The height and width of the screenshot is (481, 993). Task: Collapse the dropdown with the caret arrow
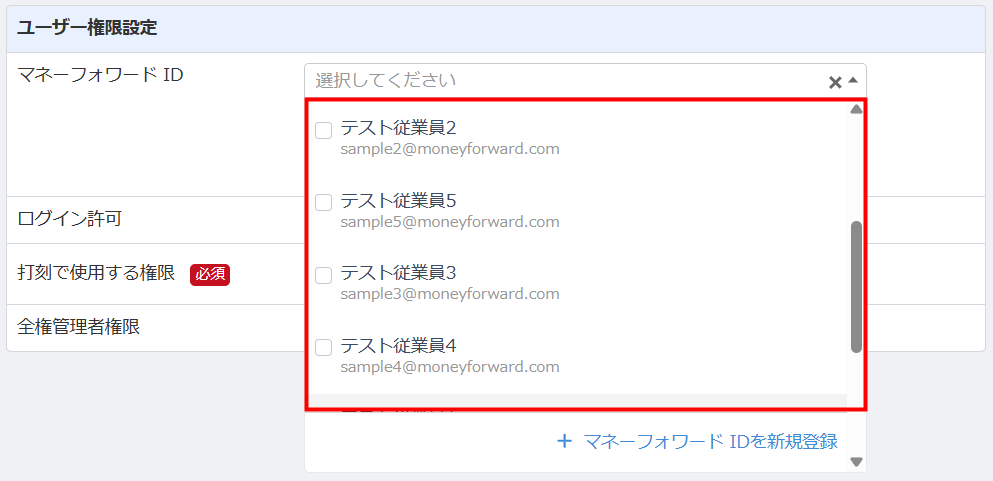pos(853,80)
